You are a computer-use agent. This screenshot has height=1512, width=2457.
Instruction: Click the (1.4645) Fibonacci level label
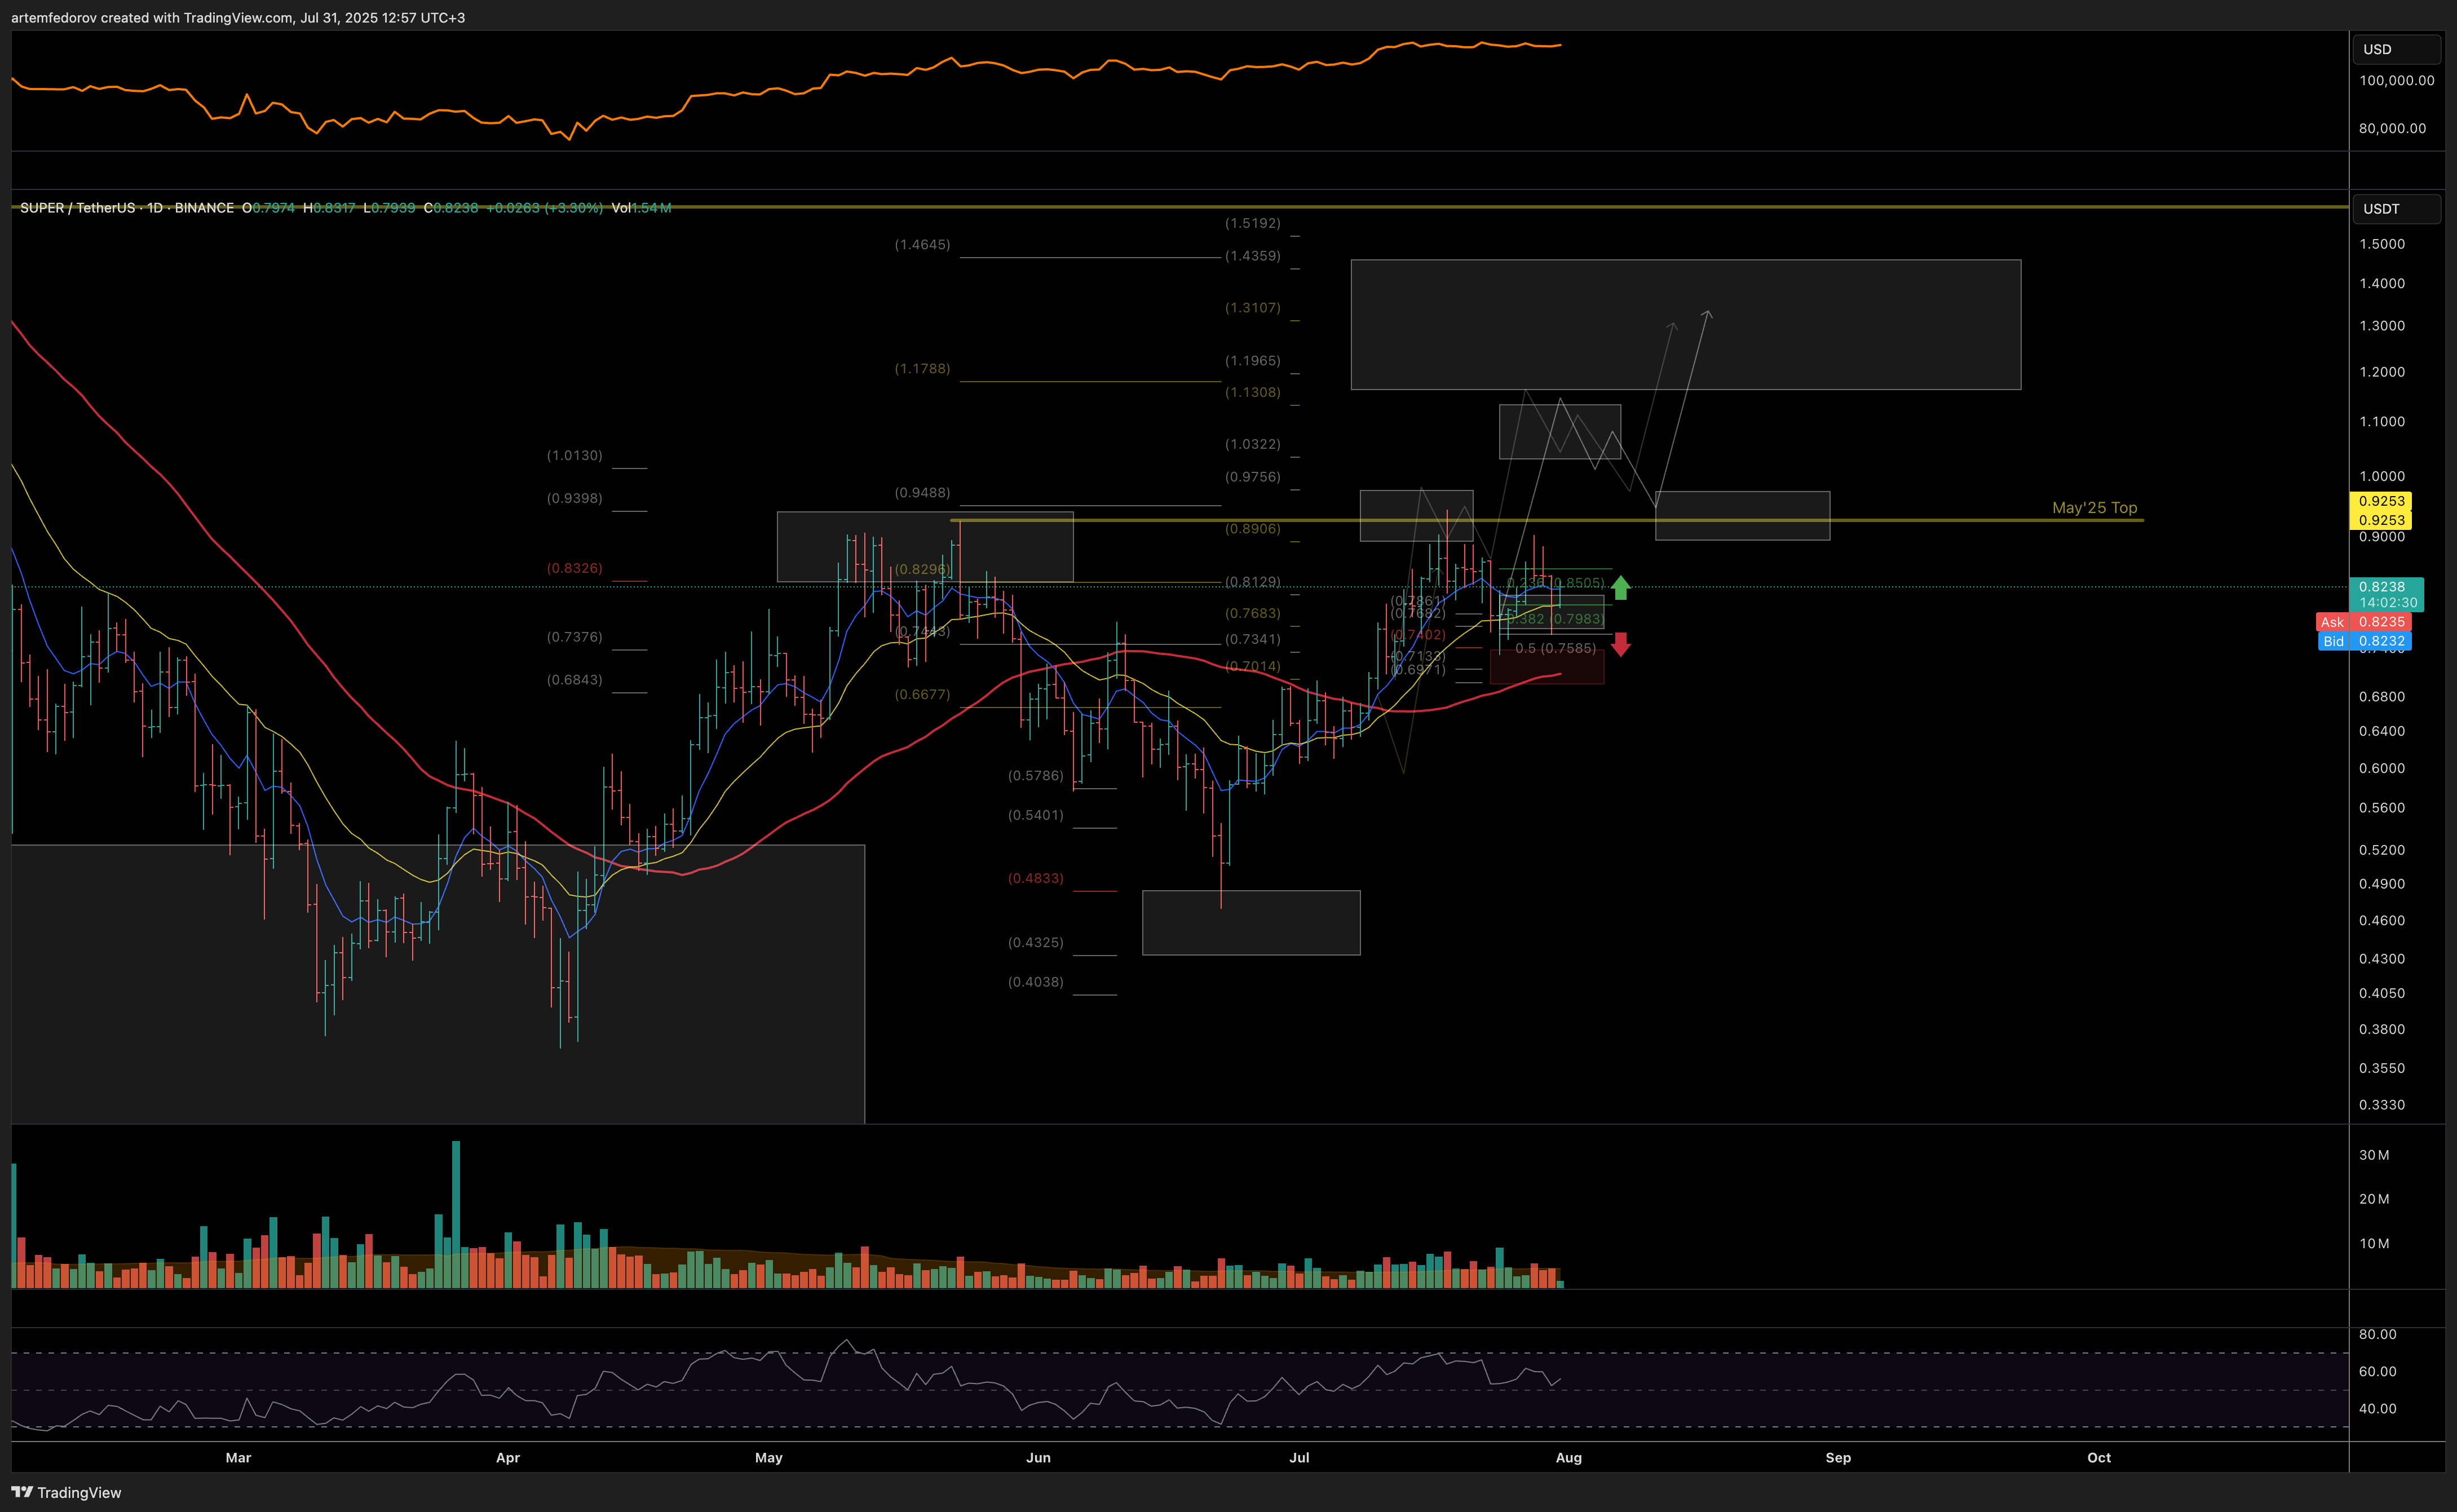click(x=922, y=244)
